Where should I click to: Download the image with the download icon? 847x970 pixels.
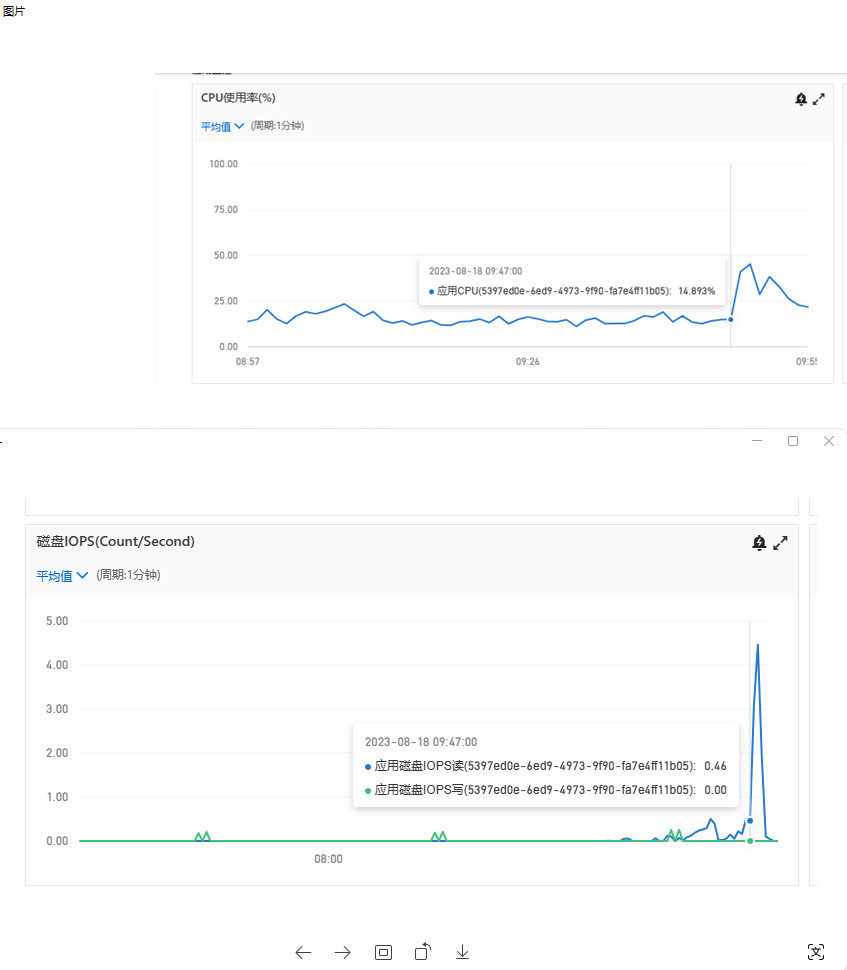point(462,952)
